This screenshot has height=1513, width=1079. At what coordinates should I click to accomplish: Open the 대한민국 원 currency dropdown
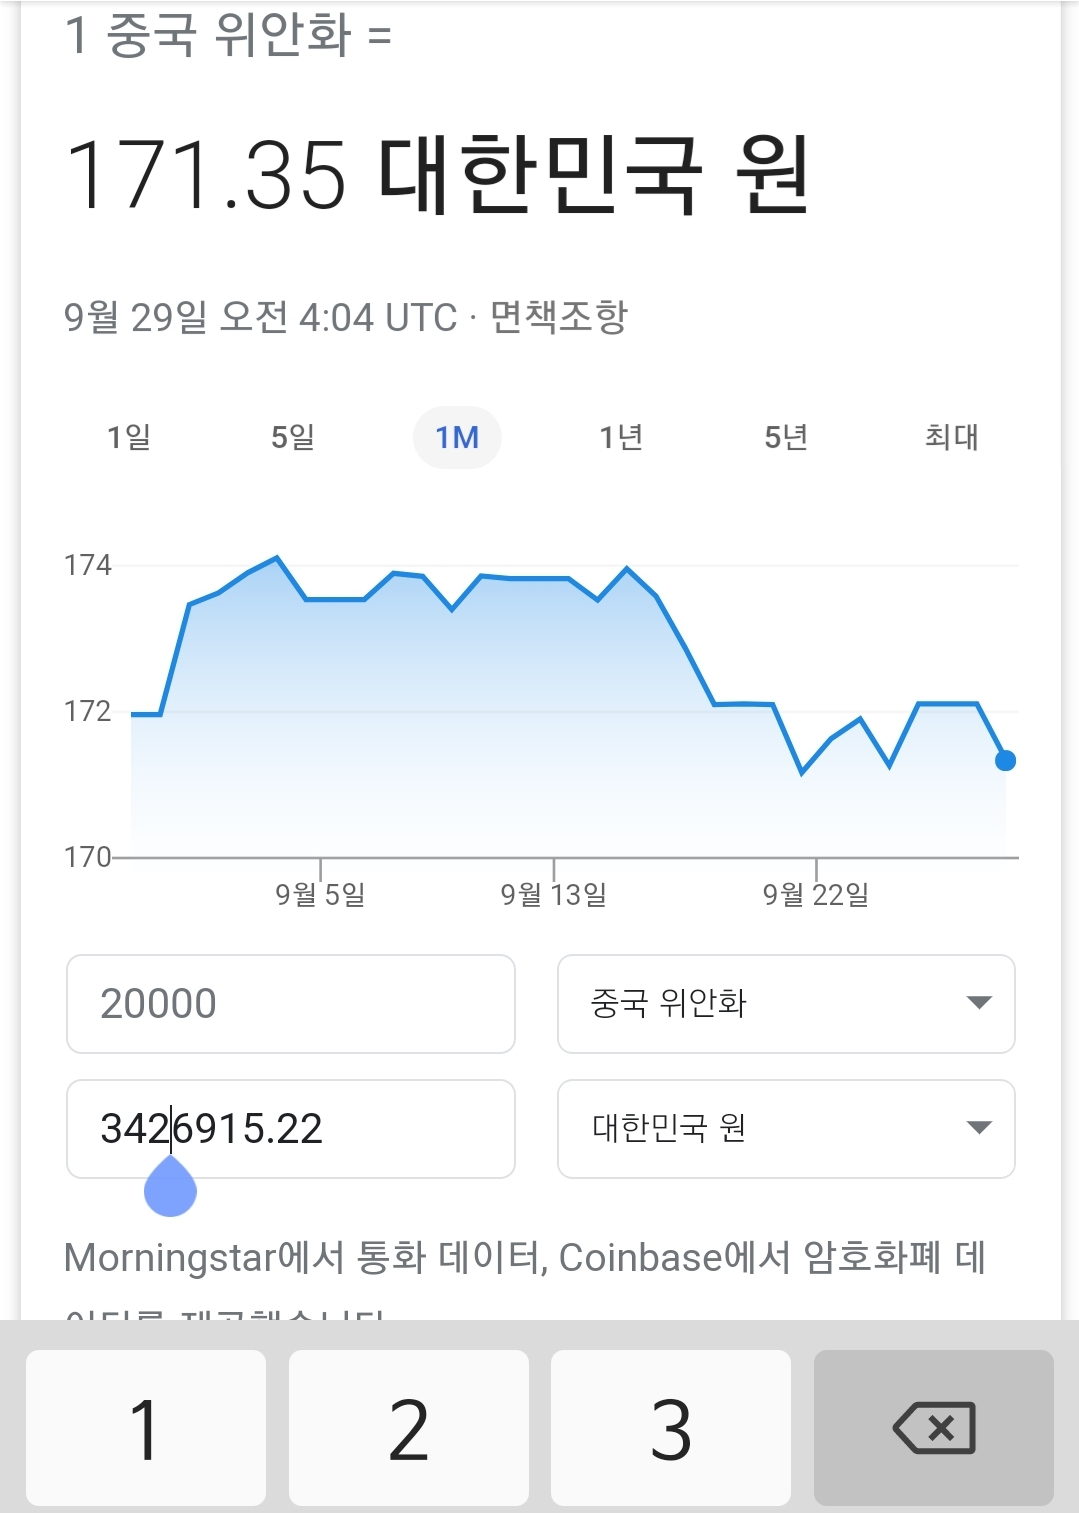tap(786, 1128)
